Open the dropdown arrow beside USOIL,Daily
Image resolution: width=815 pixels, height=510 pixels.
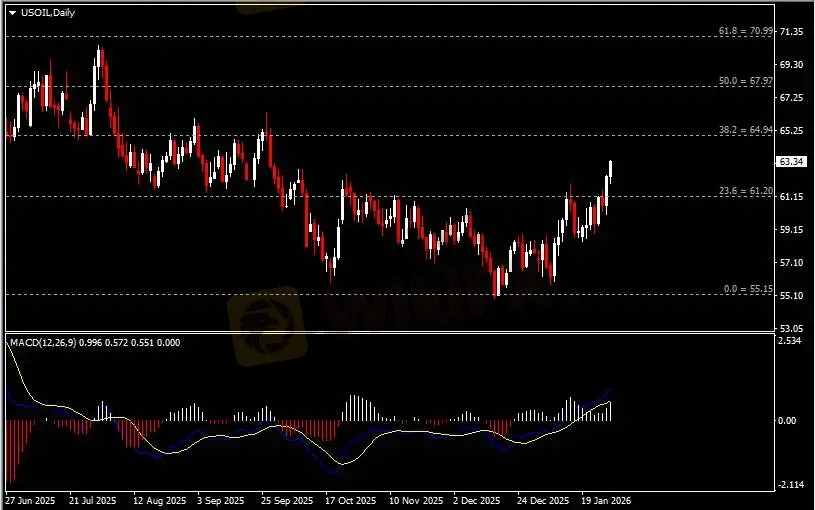click(x=12, y=13)
